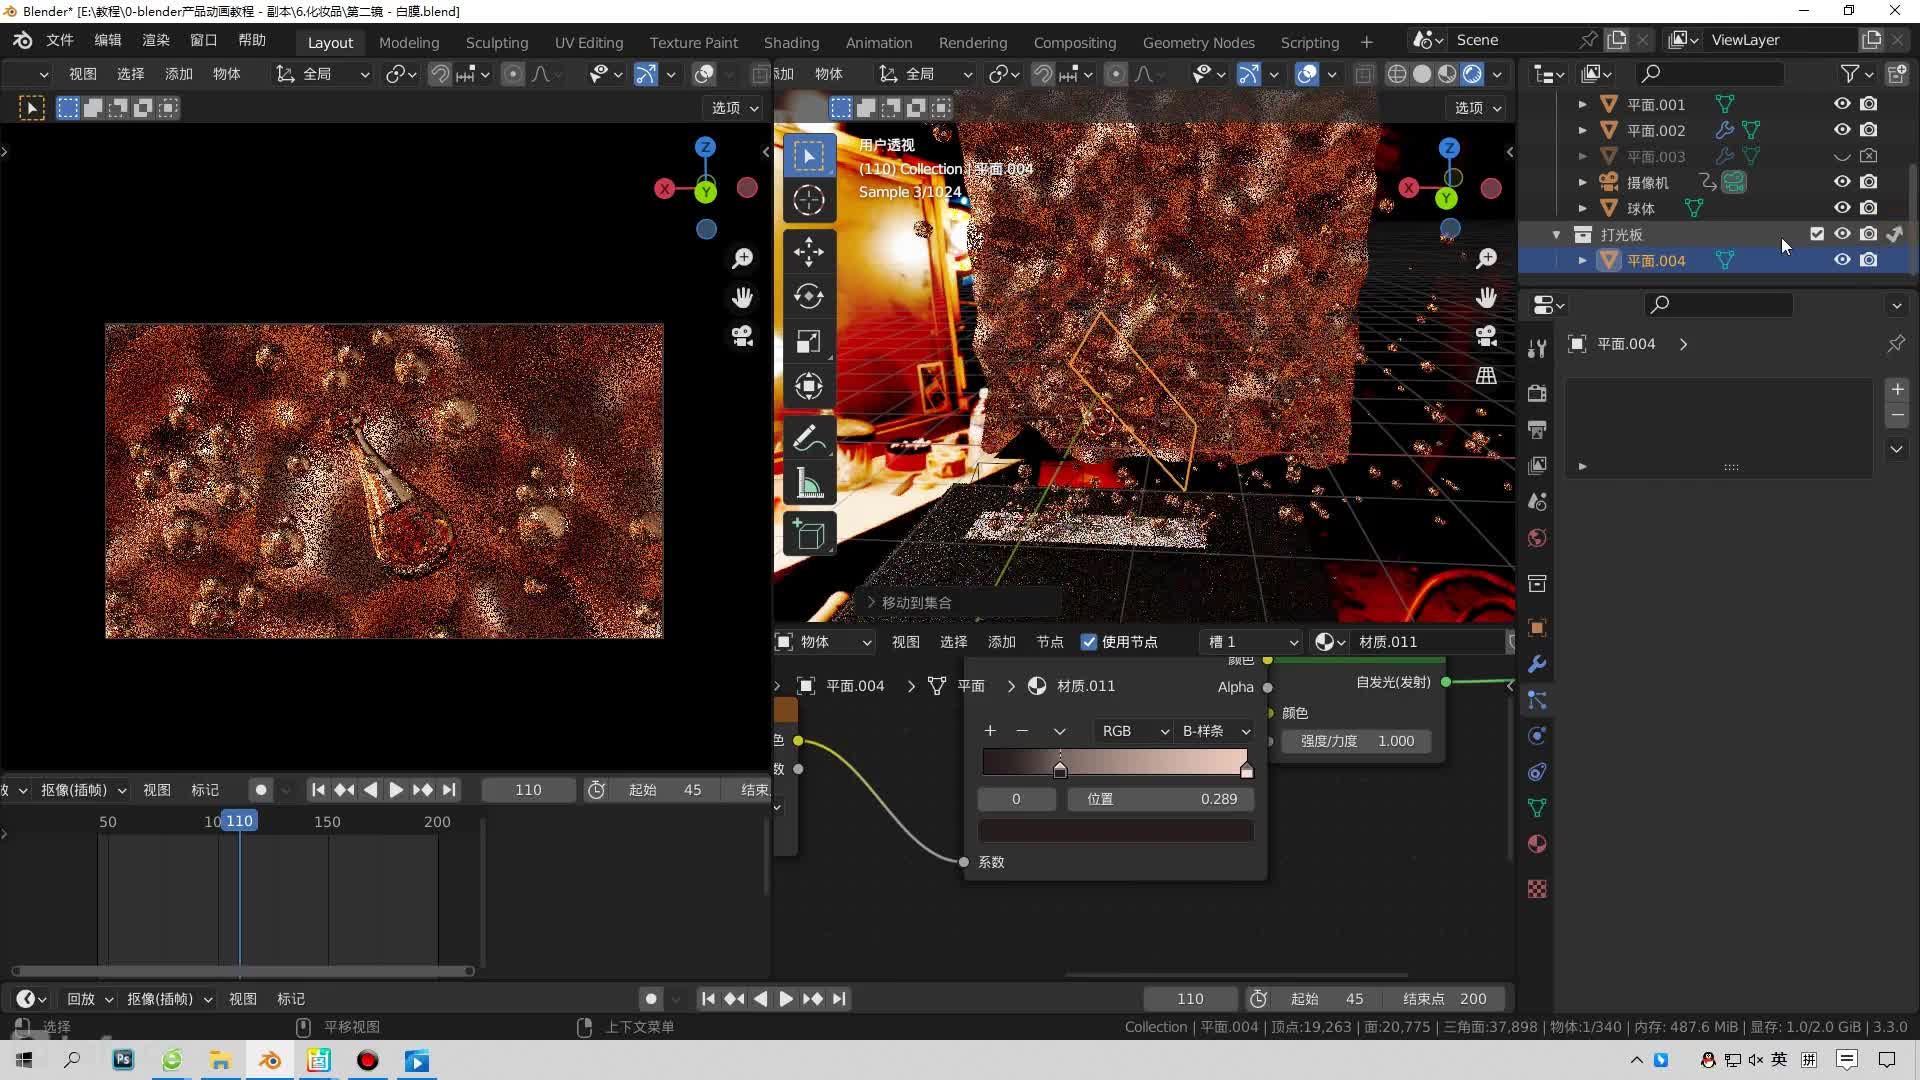Click the Layout tab in workspace
1920x1080 pixels.
pos(330,40)
